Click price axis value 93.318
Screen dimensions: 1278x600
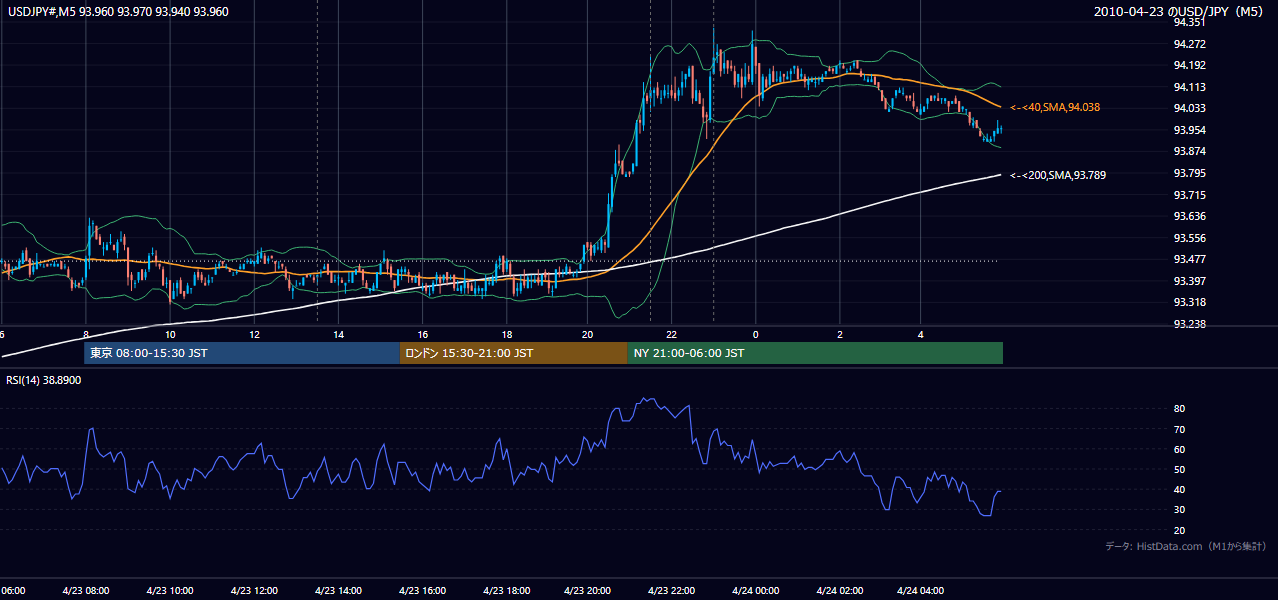pos(1188,302)
